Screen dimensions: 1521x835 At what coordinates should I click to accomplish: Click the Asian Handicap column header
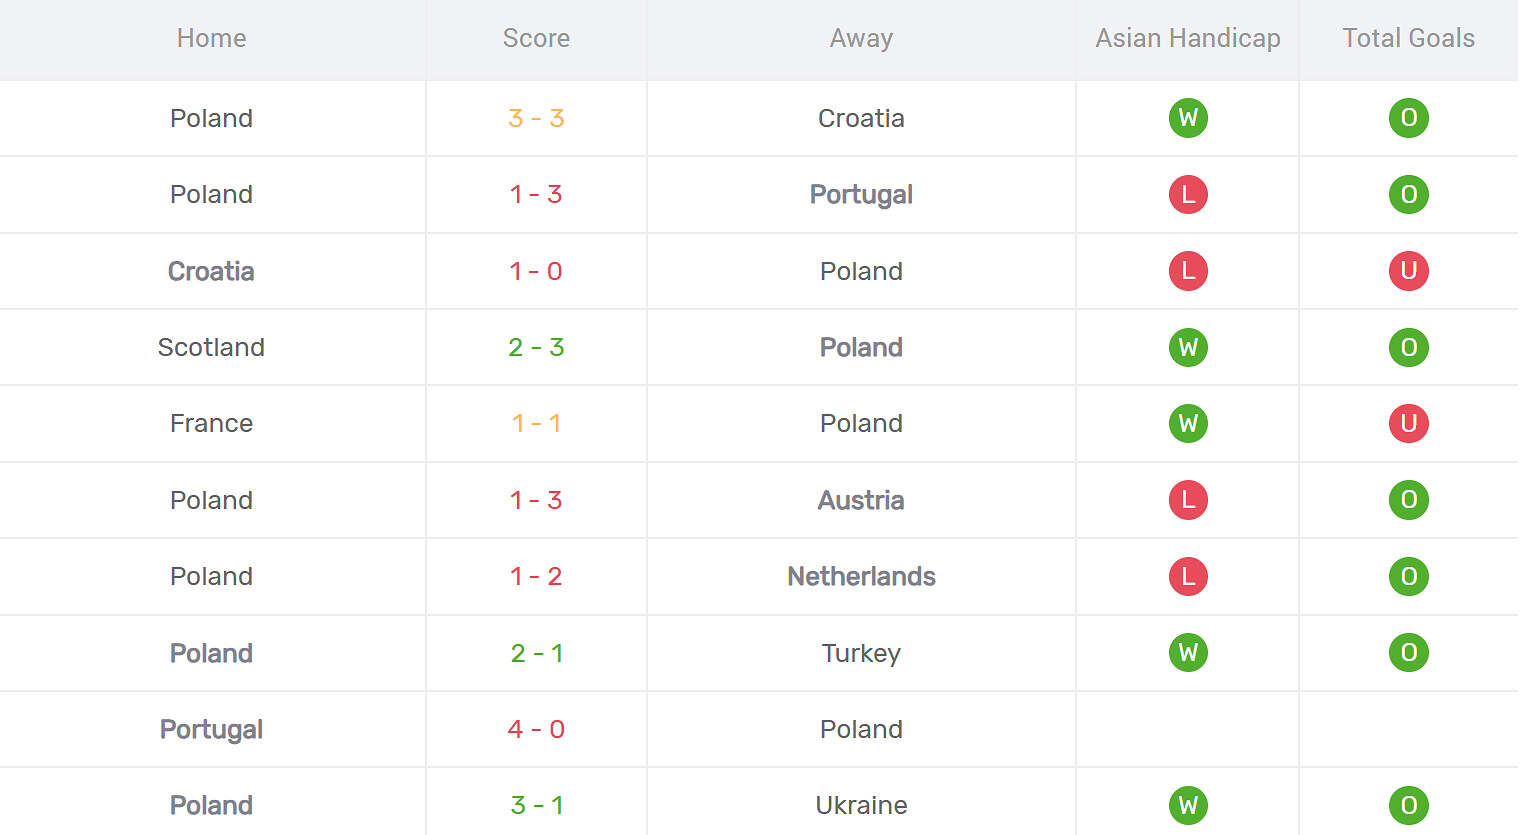(1188, 38)
